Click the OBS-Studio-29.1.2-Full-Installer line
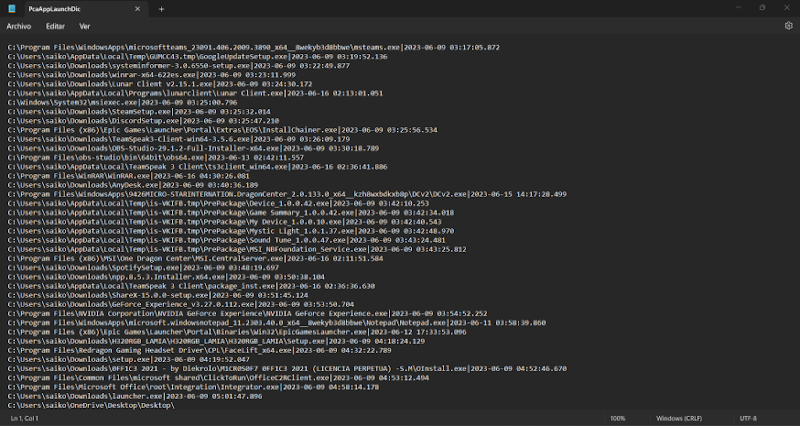Viewport: 800px width, 426px height. click(193, 148)
